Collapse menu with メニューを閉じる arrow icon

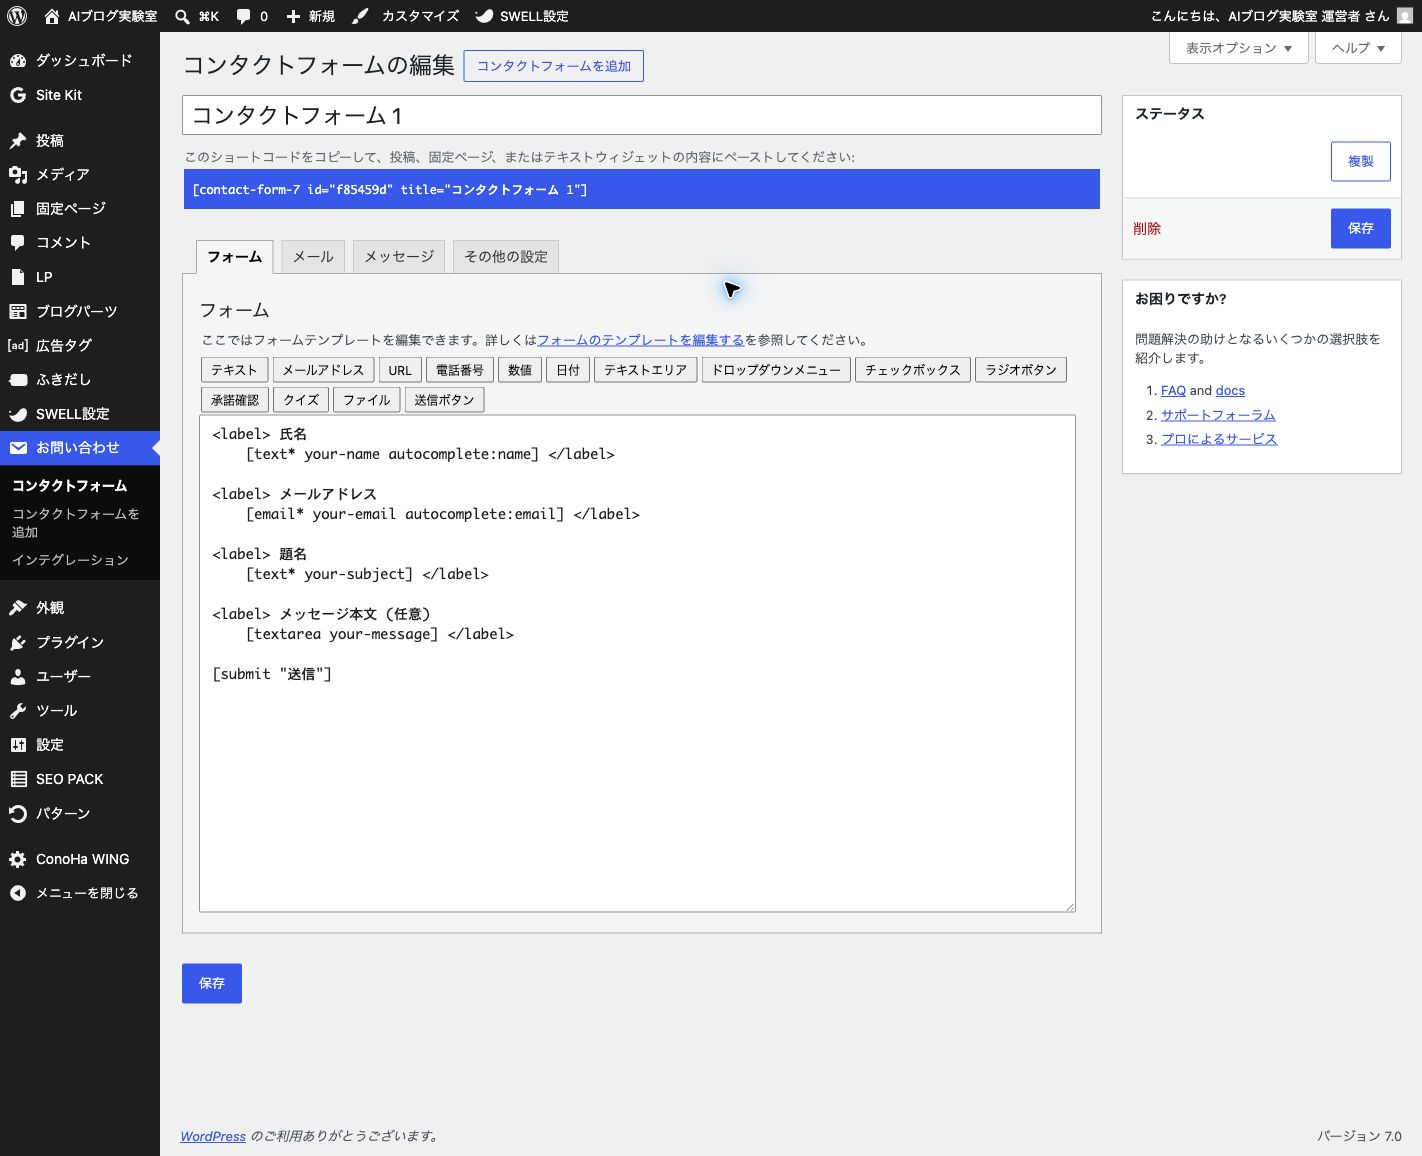[18, 893]
